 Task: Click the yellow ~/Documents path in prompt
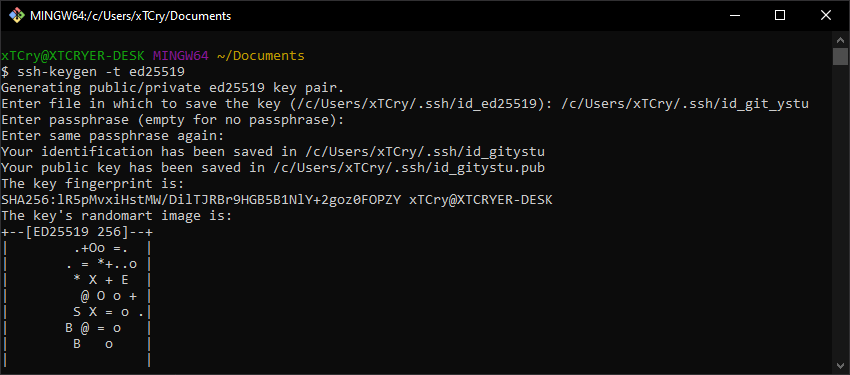pos(261,55)
